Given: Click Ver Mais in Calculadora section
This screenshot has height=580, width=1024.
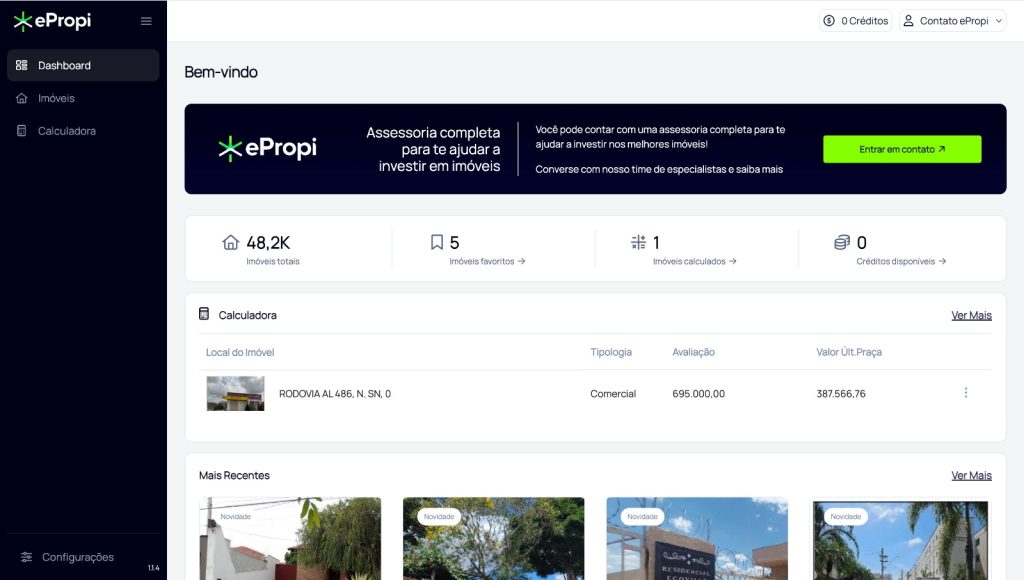Looking at the screenshot, I should click(x=971, y=315).
